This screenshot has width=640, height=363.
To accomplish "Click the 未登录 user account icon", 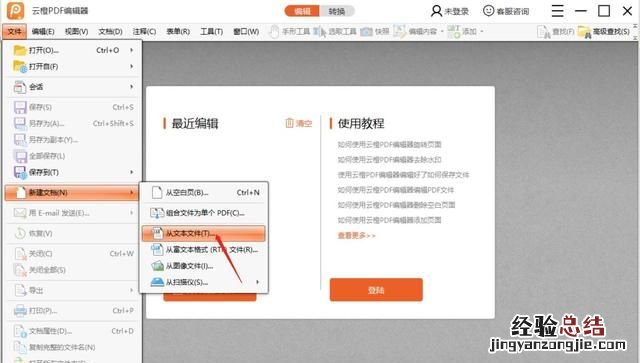I will click(x=436, y=11).
